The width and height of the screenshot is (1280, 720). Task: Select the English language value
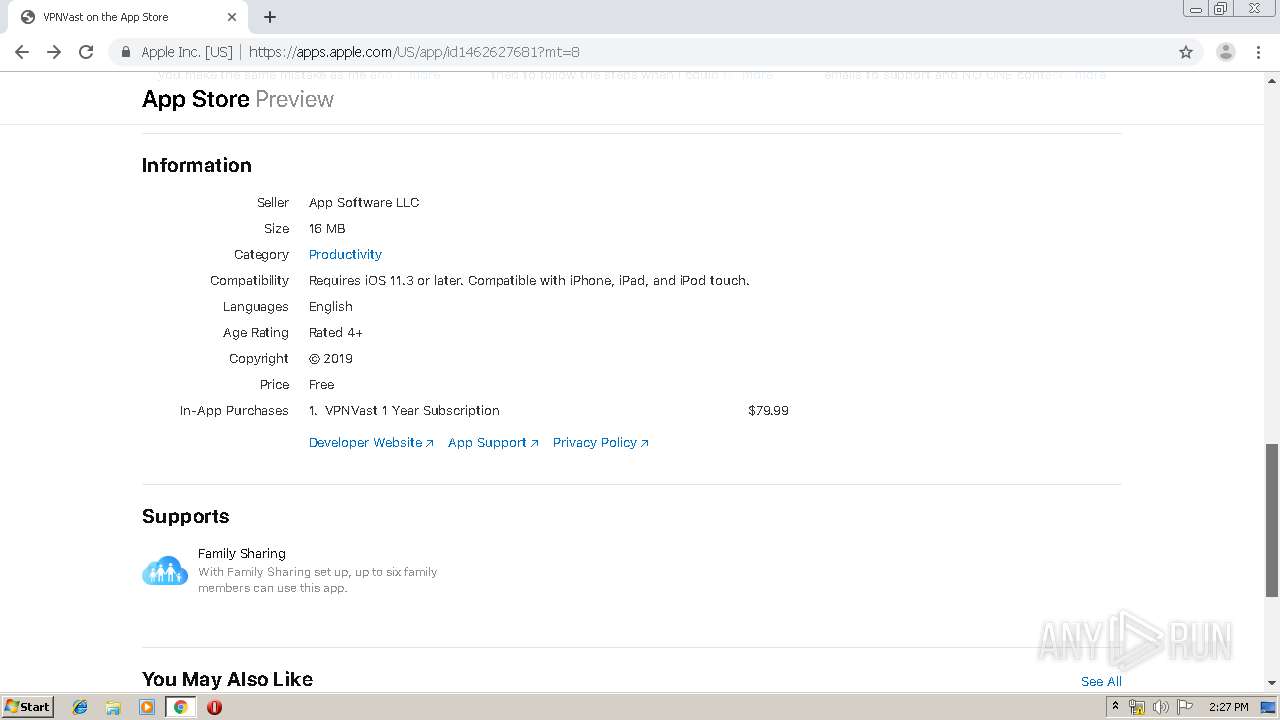(x=331, y=306)
